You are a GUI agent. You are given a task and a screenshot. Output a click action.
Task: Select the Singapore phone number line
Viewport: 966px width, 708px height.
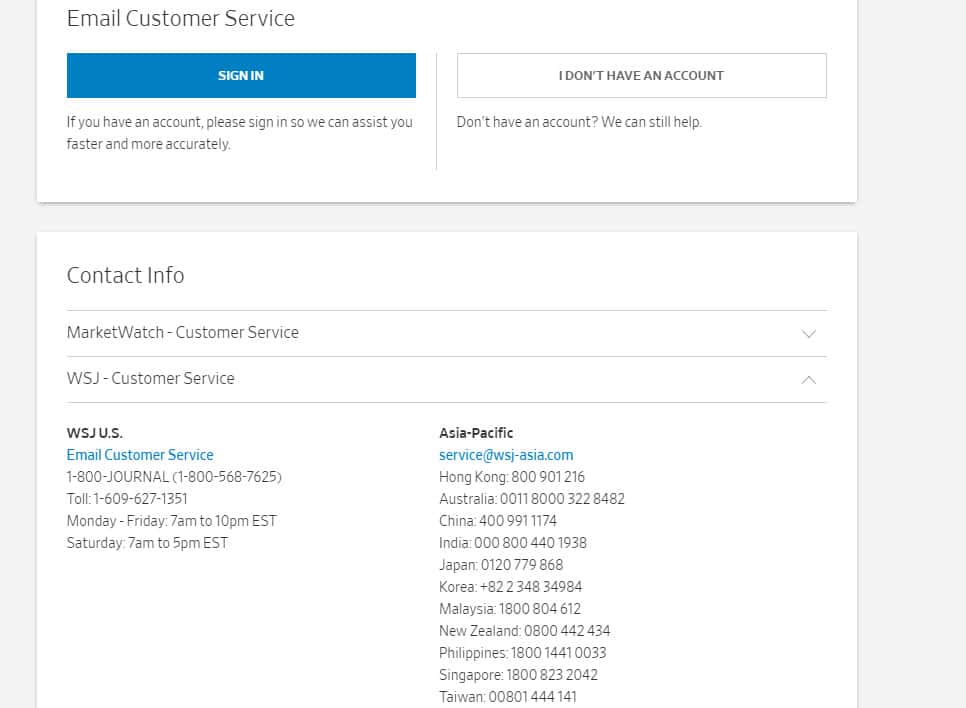518,675
